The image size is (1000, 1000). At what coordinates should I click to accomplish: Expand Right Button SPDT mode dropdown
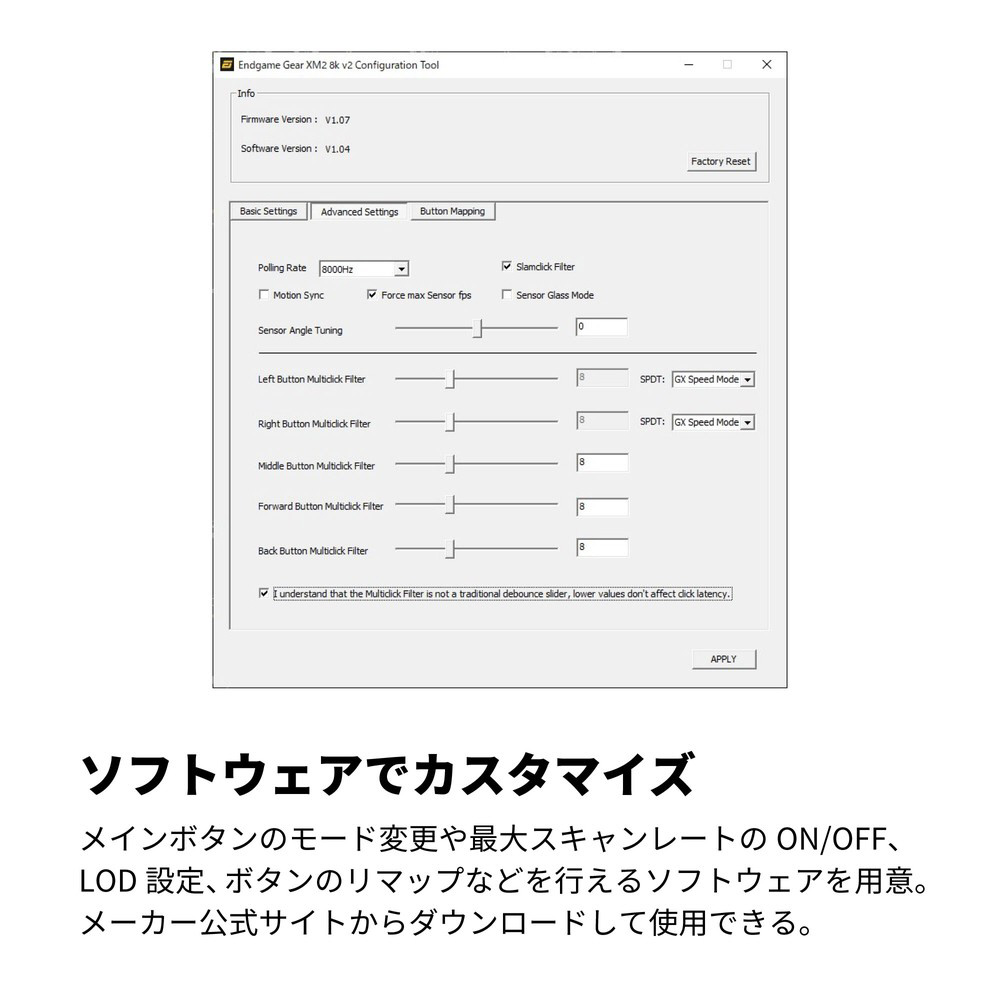tap(747, 423)
